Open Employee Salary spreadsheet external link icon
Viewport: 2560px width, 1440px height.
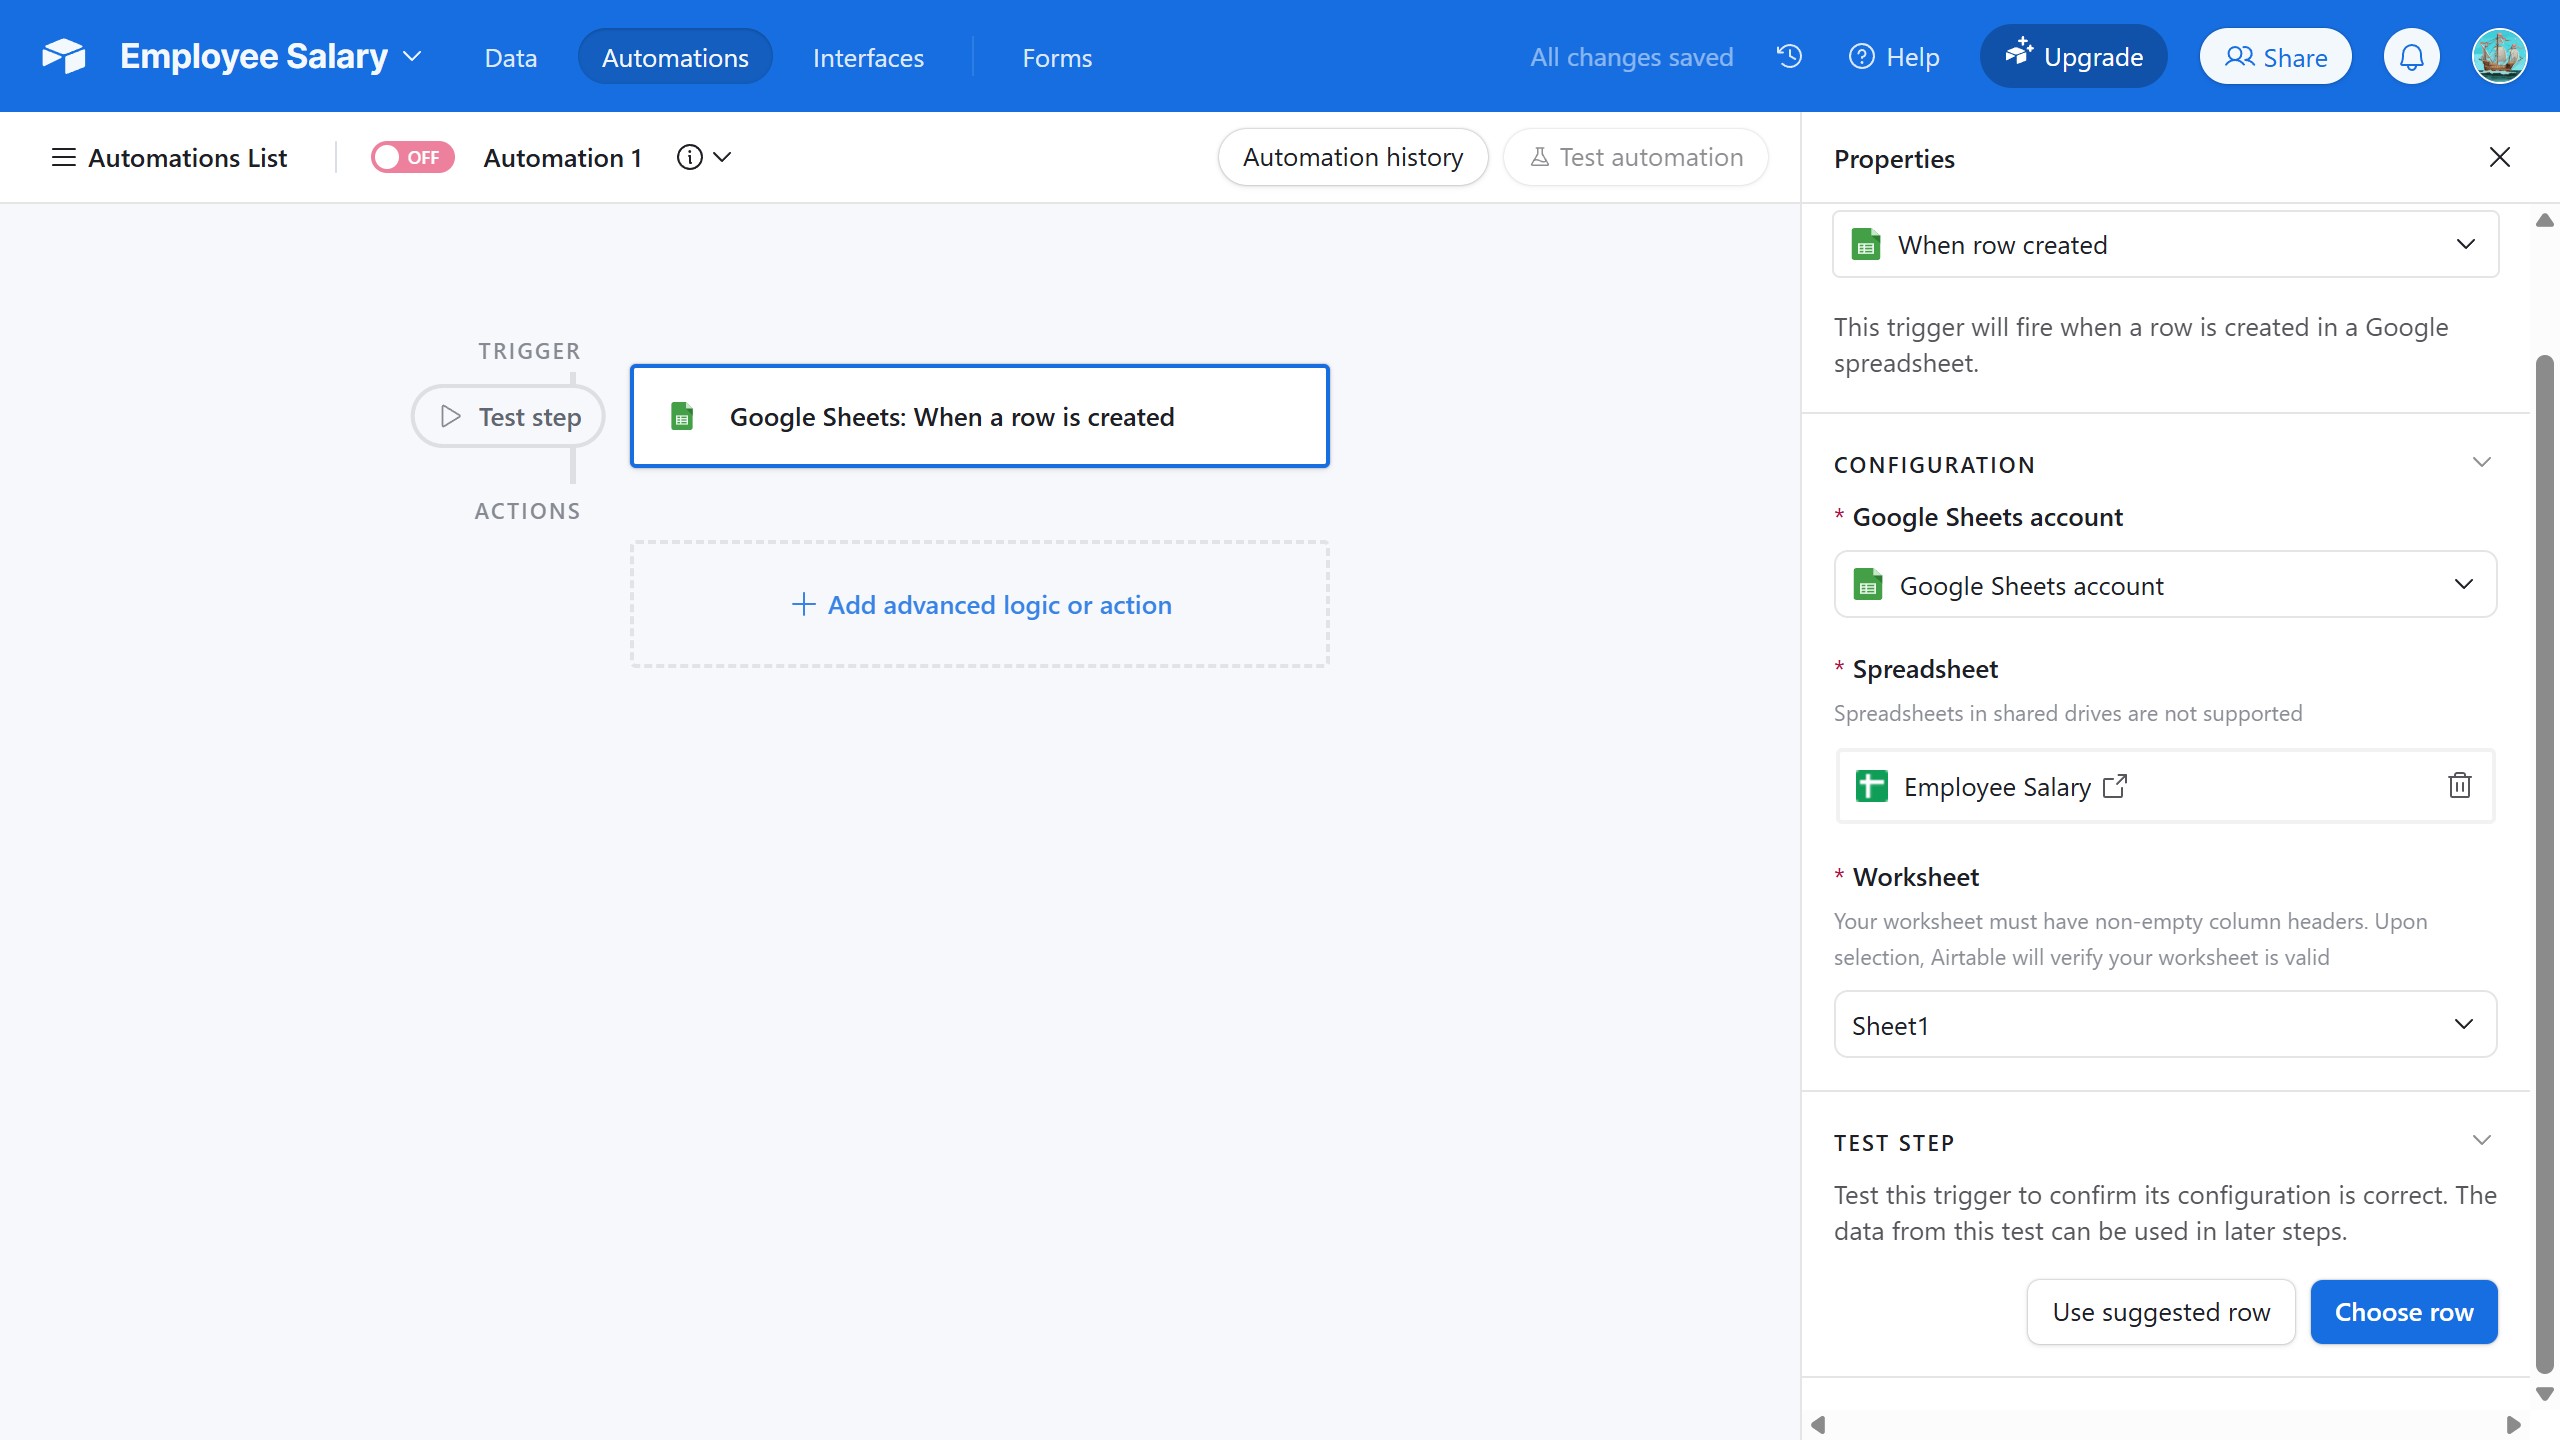click(2114, 786)
